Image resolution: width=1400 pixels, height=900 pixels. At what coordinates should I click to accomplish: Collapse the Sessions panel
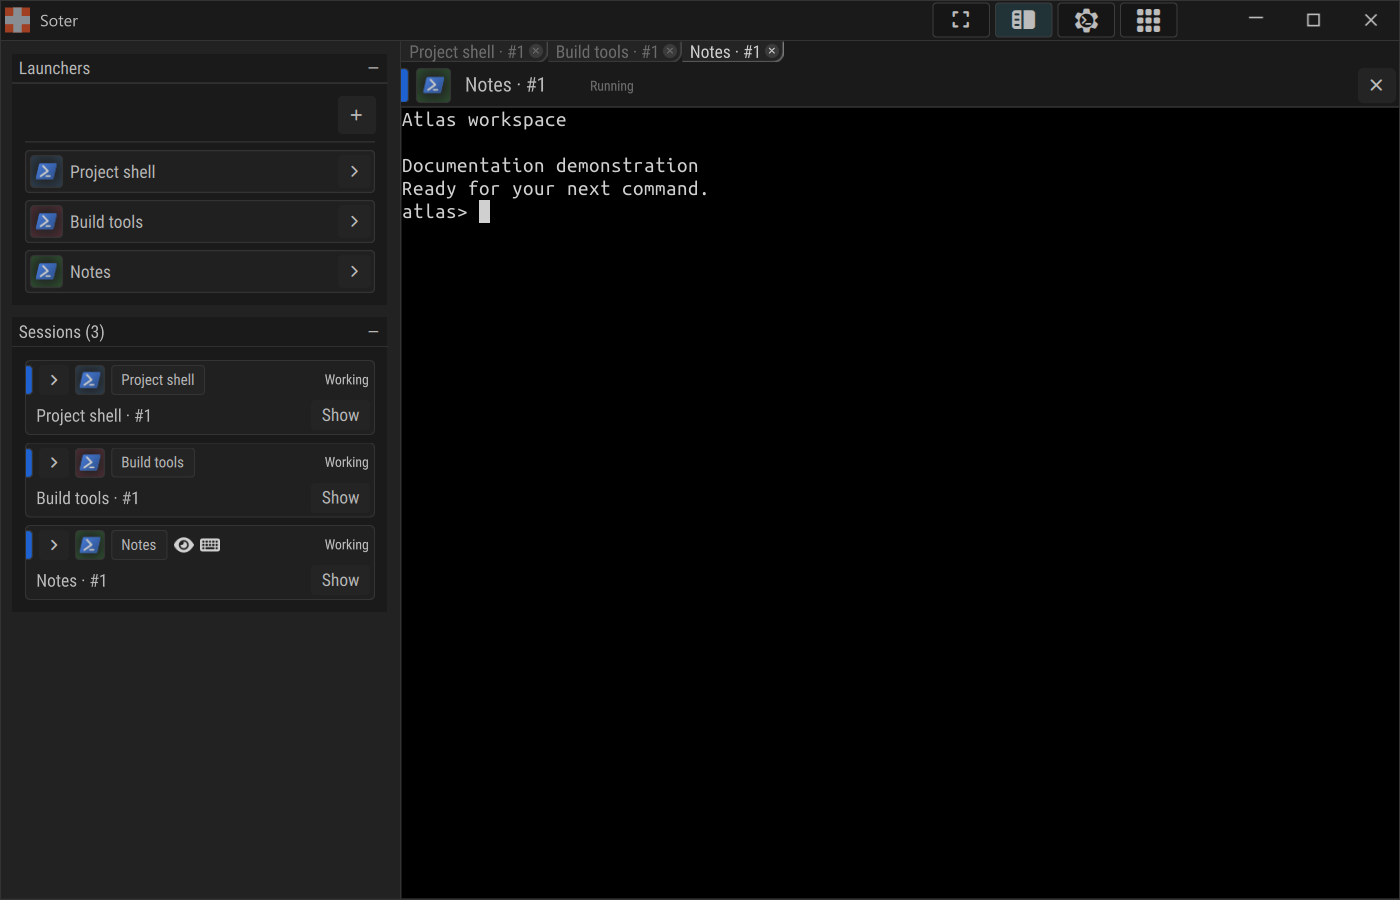click(373, 332)
